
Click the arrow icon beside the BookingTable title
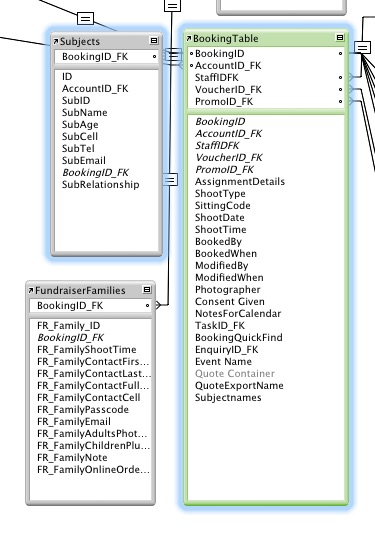pos(189,39)
